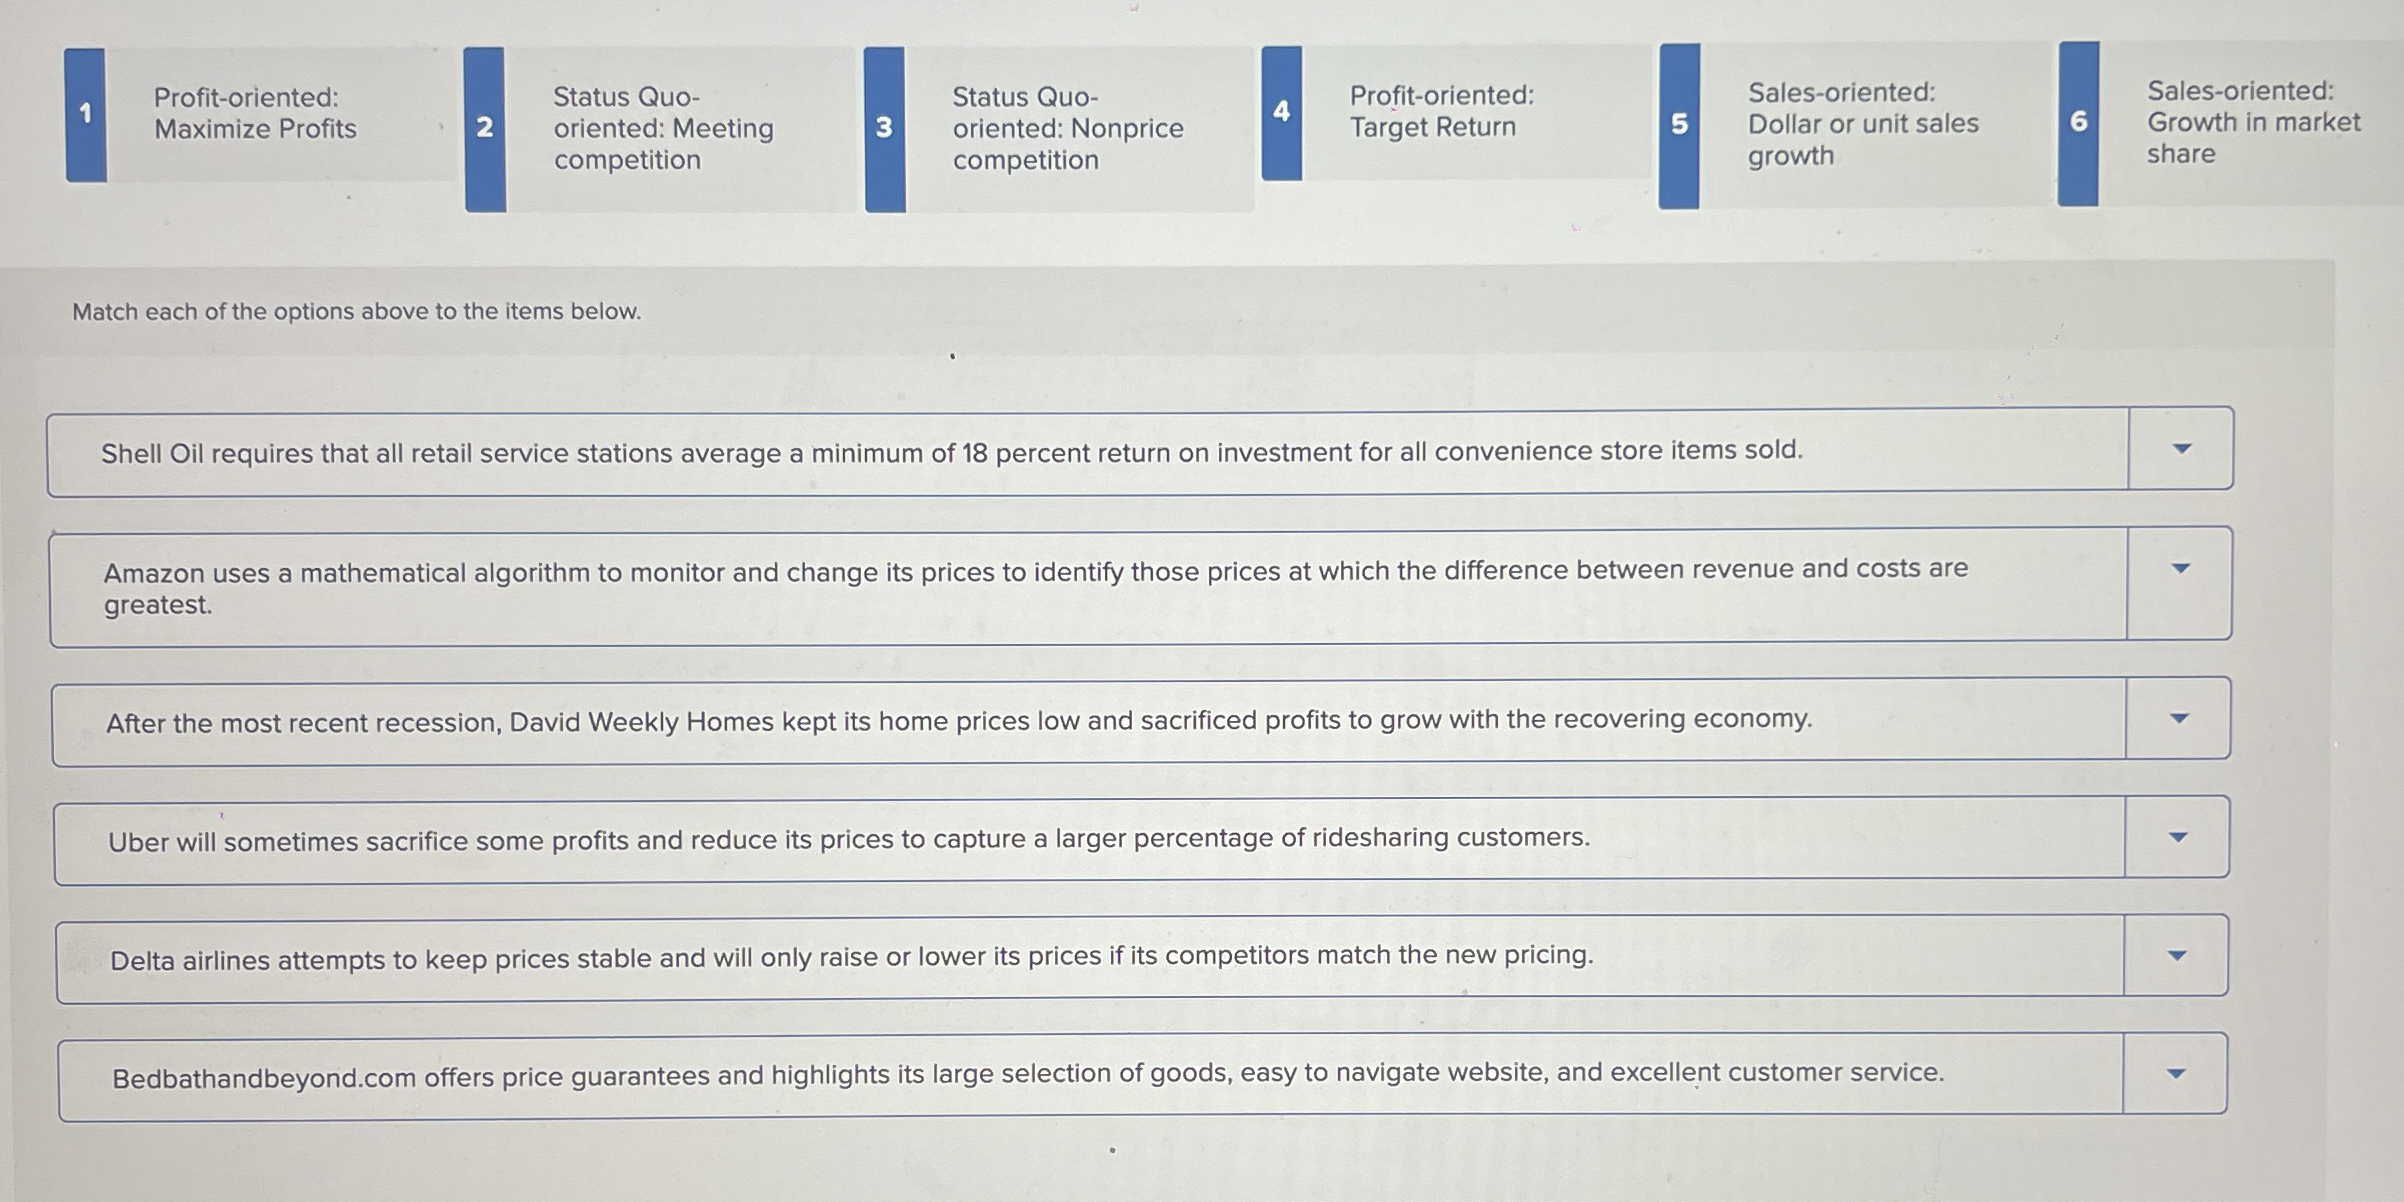Screen dimensions: 2404x1202
Task: Open the dropdown beside the Shell Oil statement
Action: [2180, 449]
